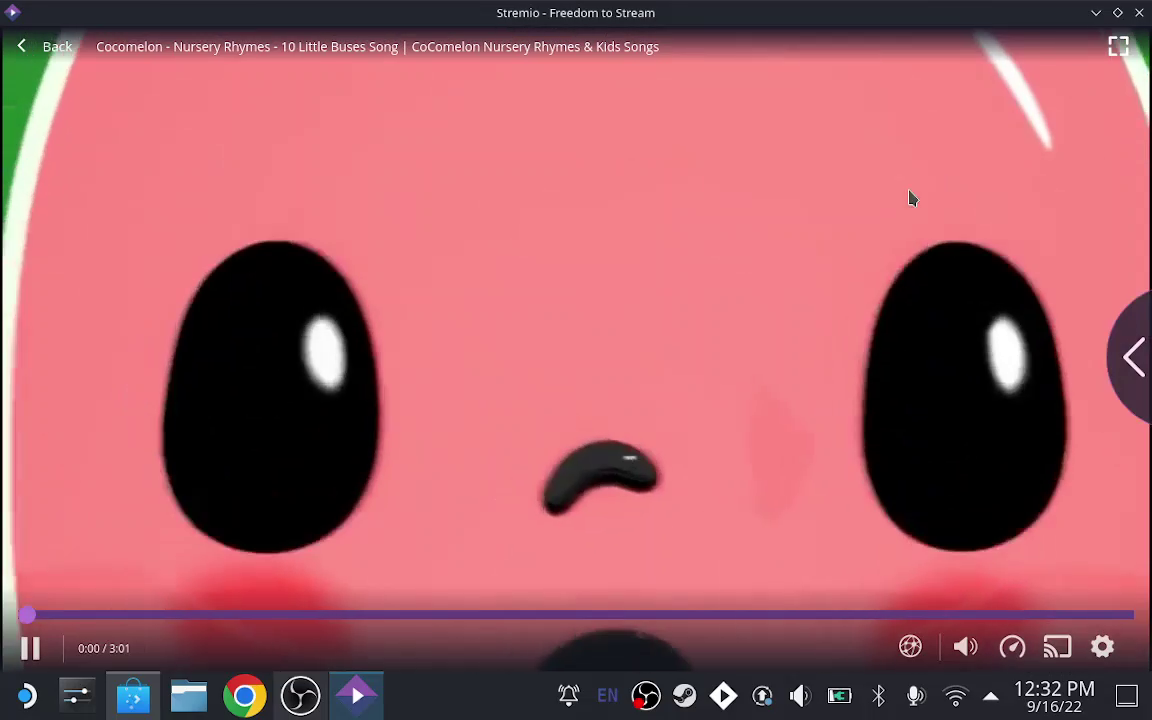Open the battery and power tray icon
1152x720 pixels.
click(839, 695)
